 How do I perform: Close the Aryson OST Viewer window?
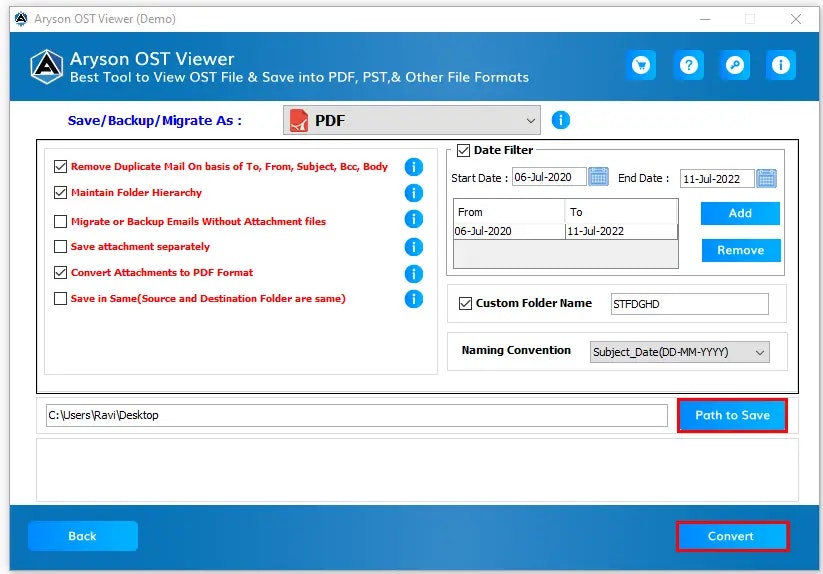(796, 19)
